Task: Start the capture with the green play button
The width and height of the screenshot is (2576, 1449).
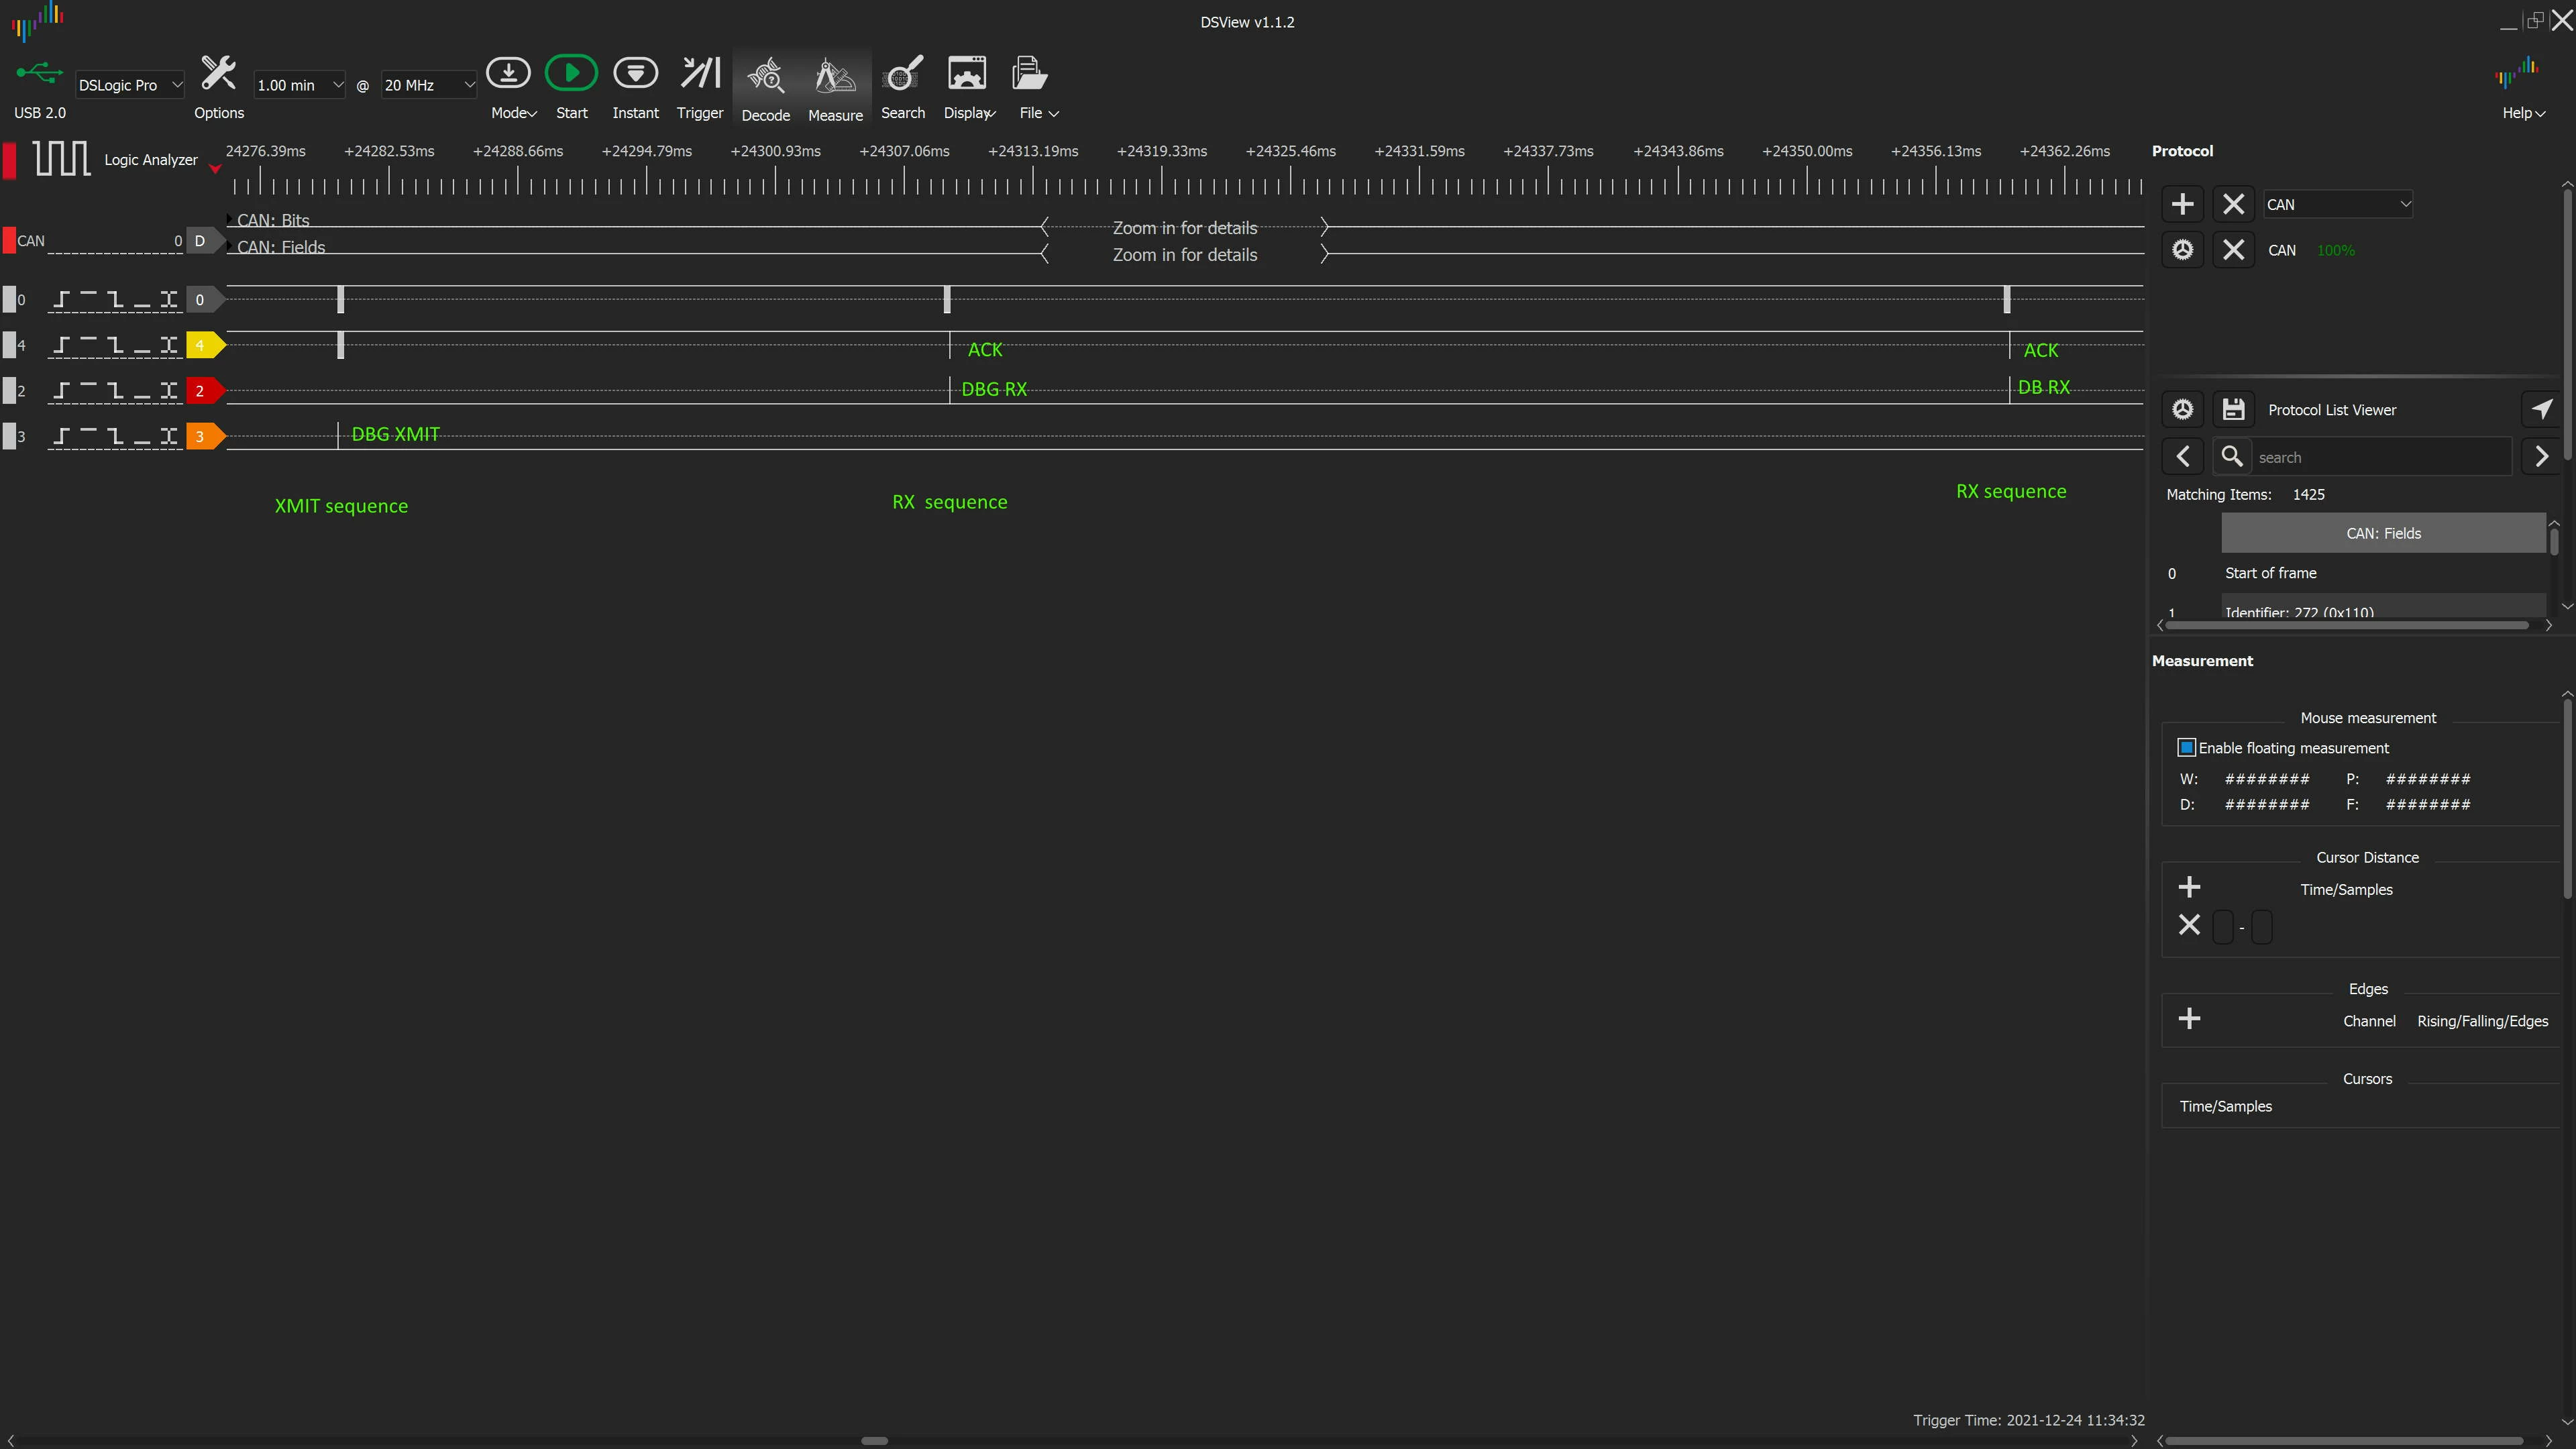Action: [571, 73]
